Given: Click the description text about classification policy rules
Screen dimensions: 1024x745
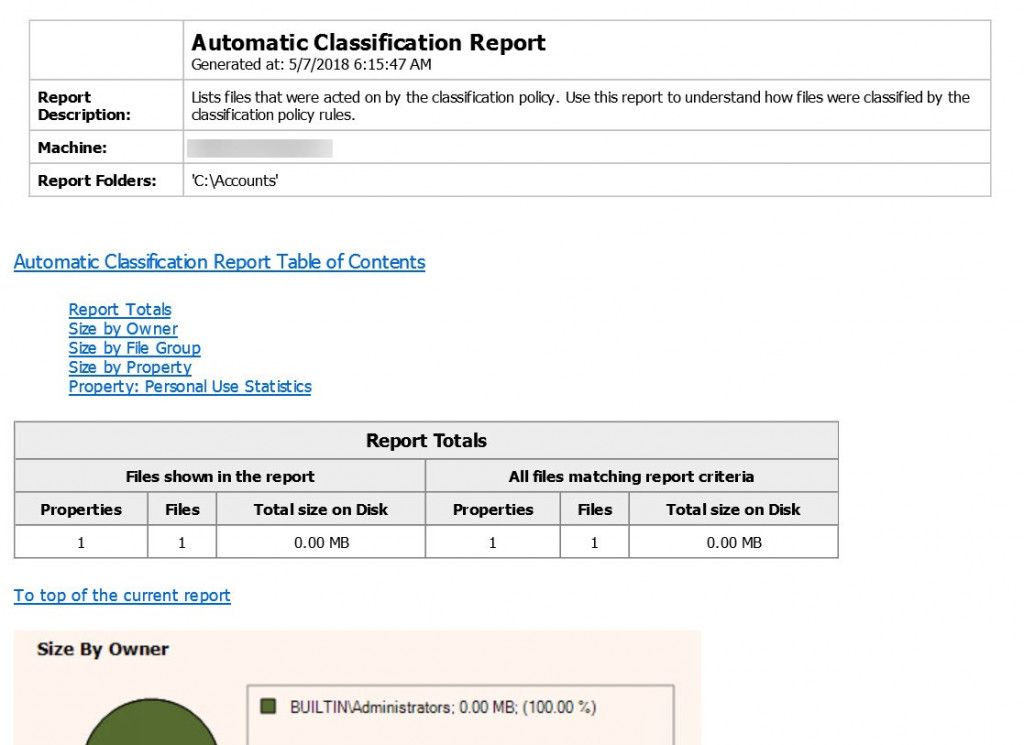Looking at the screenshot, I should (581, 106).
